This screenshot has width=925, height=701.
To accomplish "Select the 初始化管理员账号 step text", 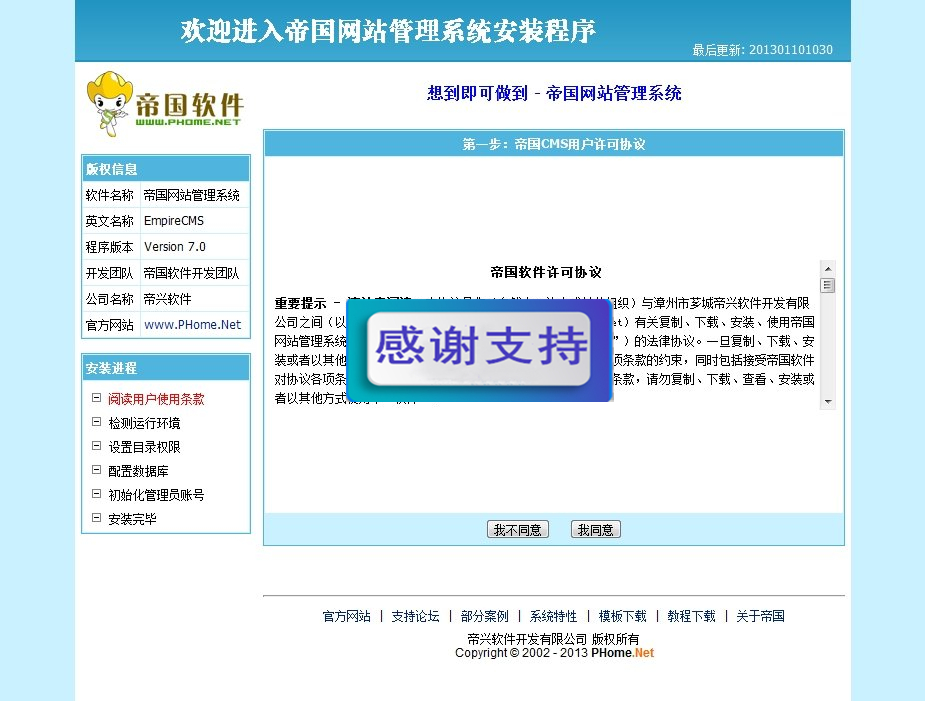I will point(156,495).
